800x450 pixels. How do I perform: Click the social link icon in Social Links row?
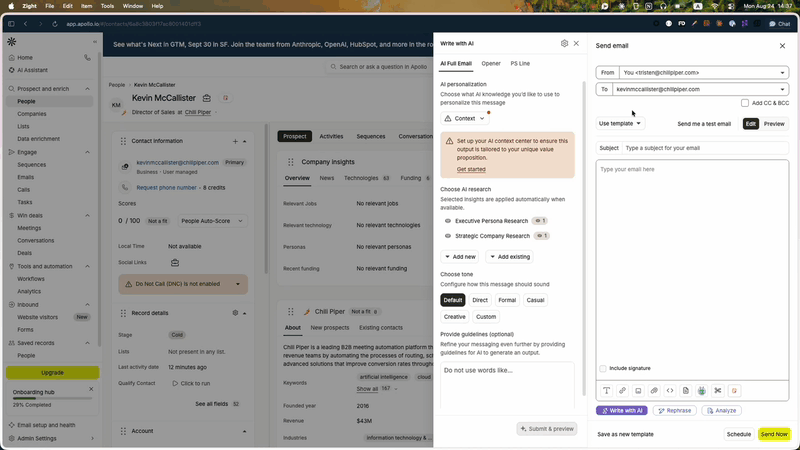click(175, 263)
